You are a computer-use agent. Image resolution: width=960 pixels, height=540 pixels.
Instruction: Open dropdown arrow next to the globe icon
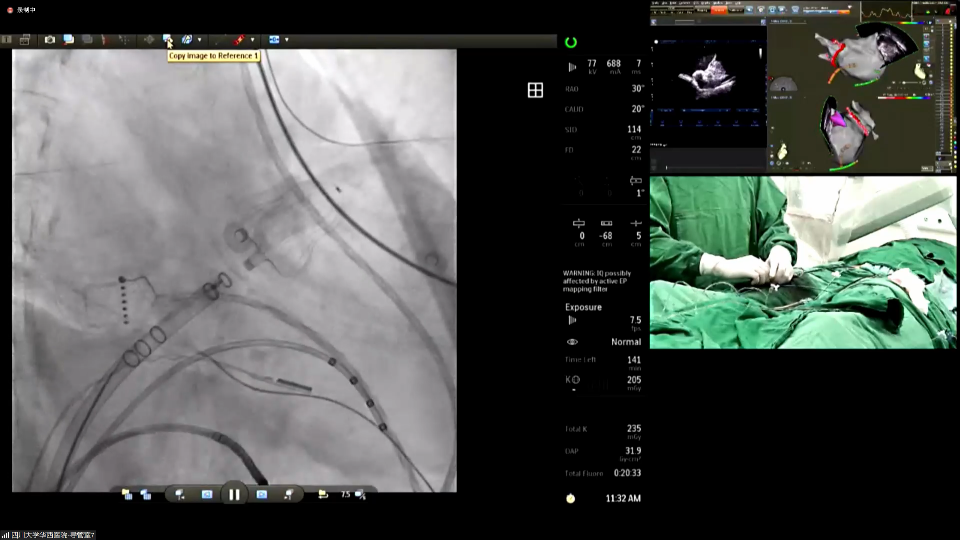pos(199,40)
